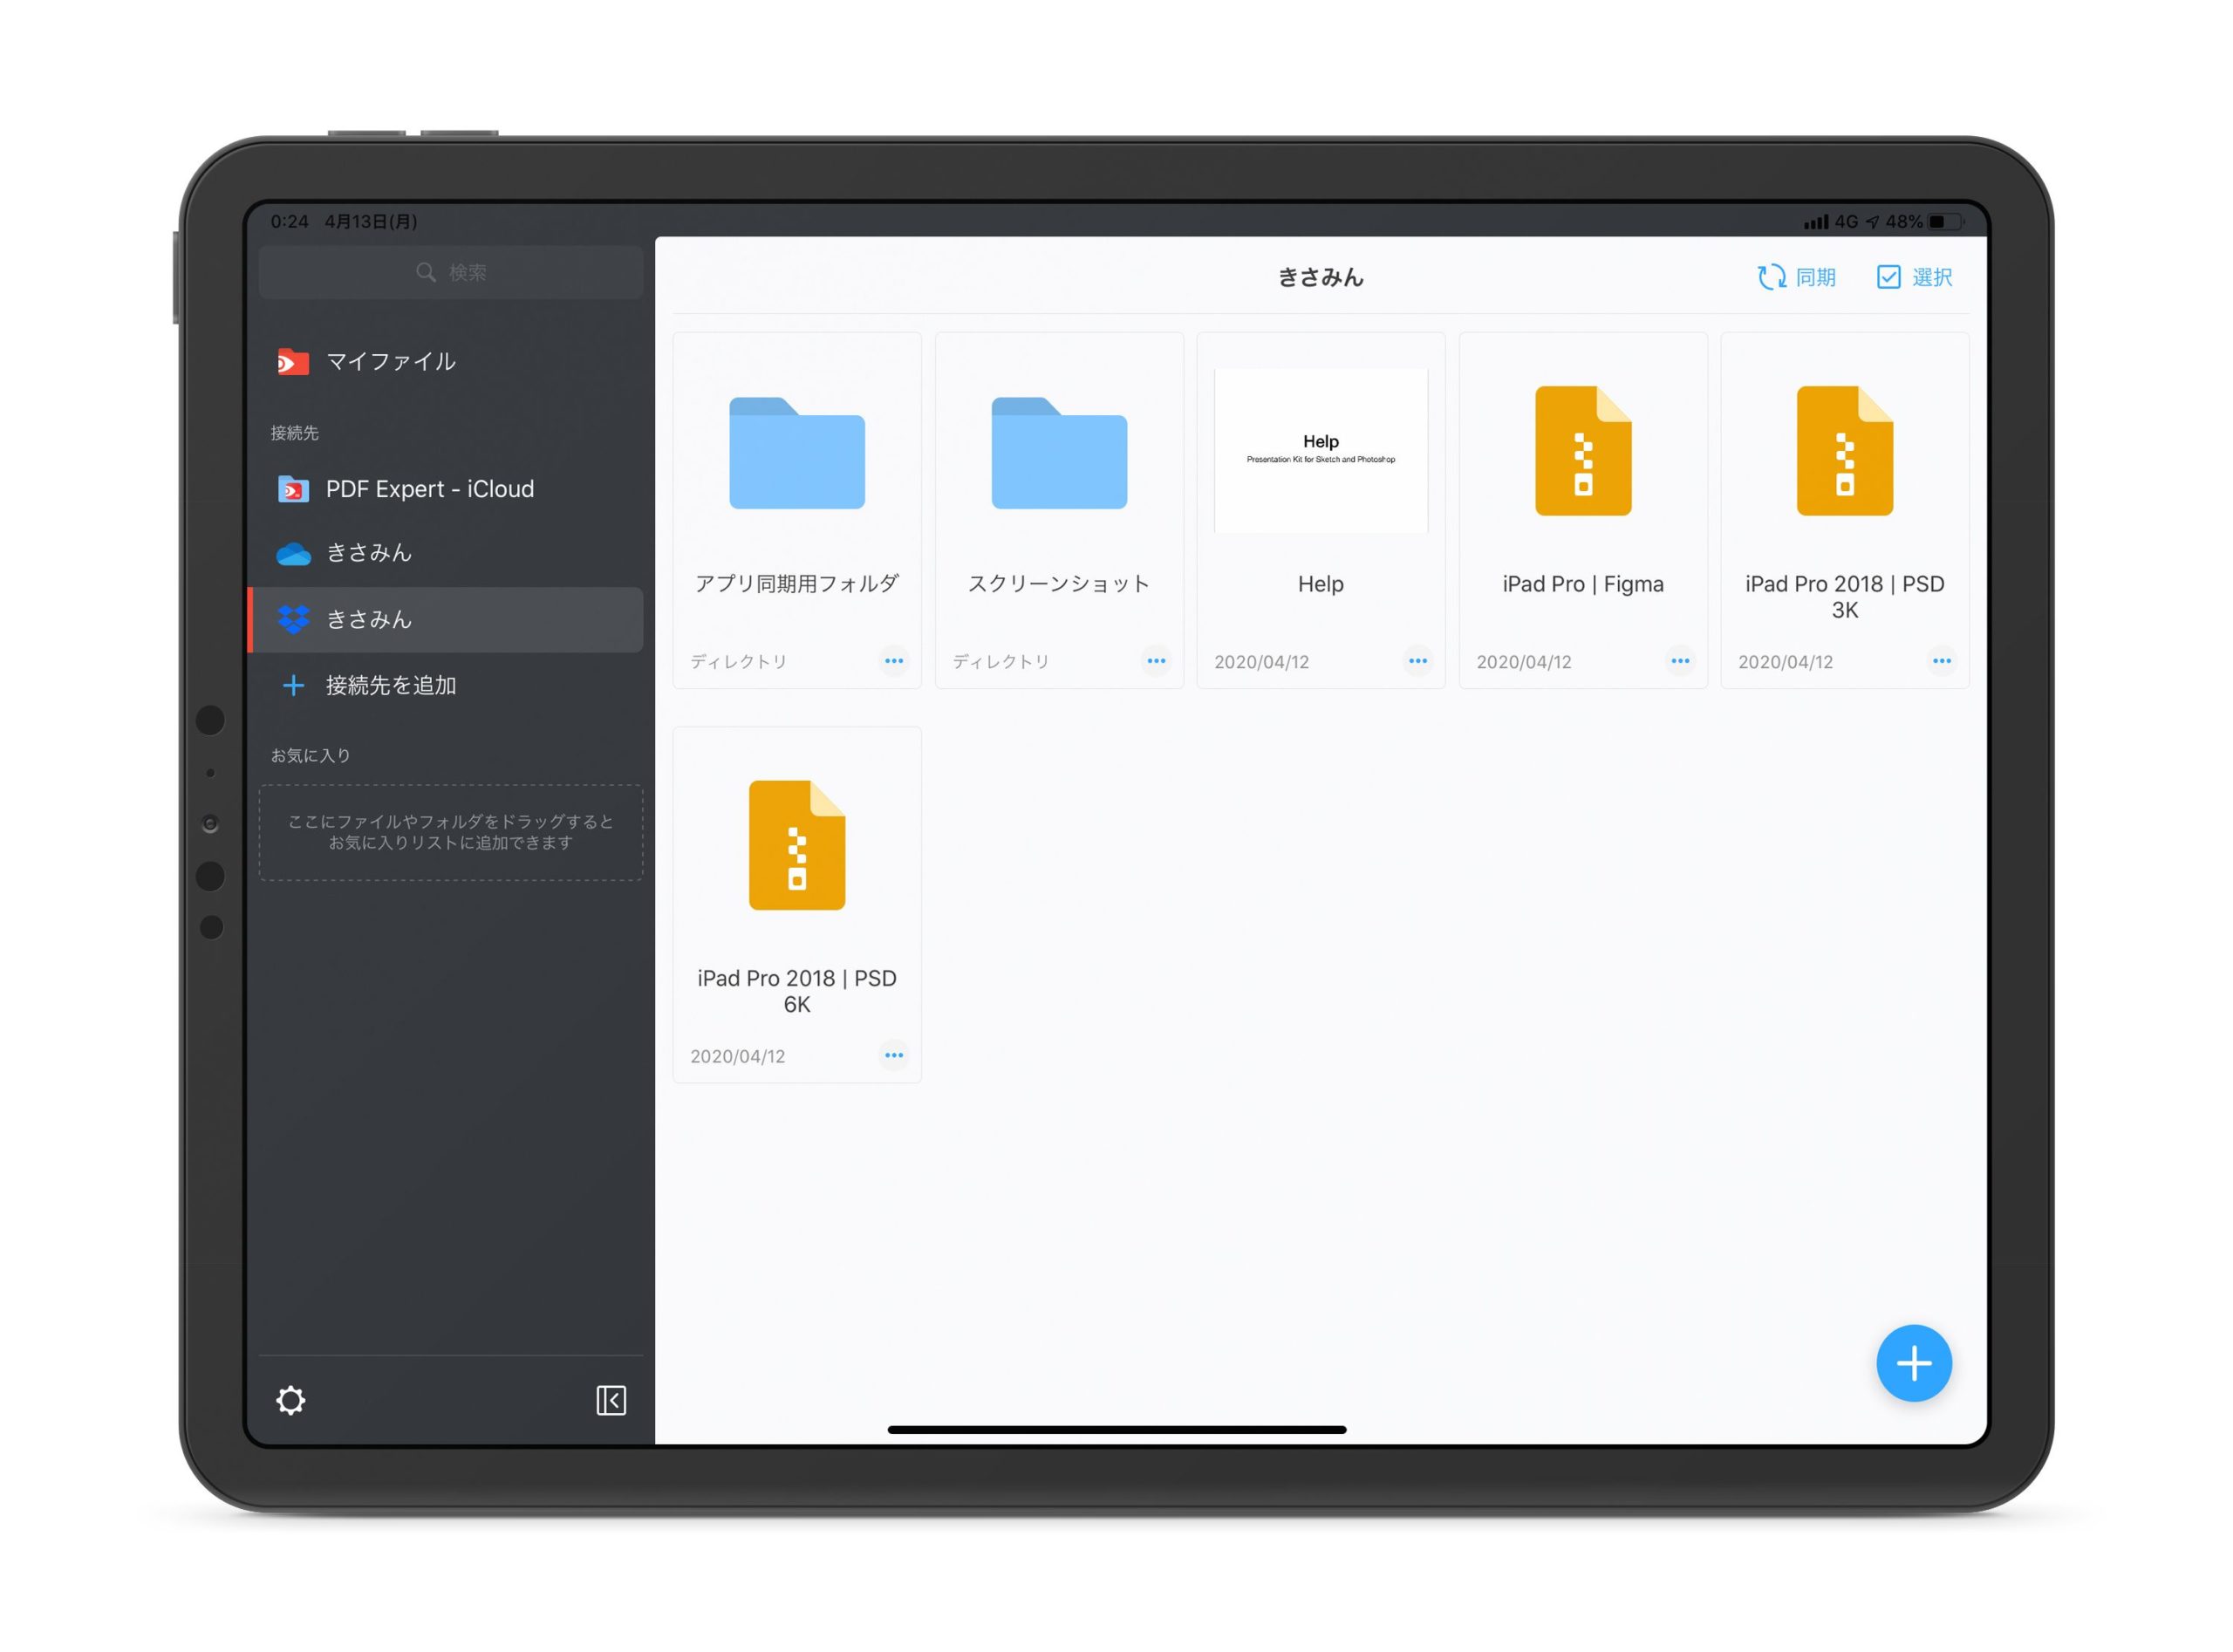Open the settings gear icon
Viewport: 2233px width, 1652px height.
(x=290, y=1400)
